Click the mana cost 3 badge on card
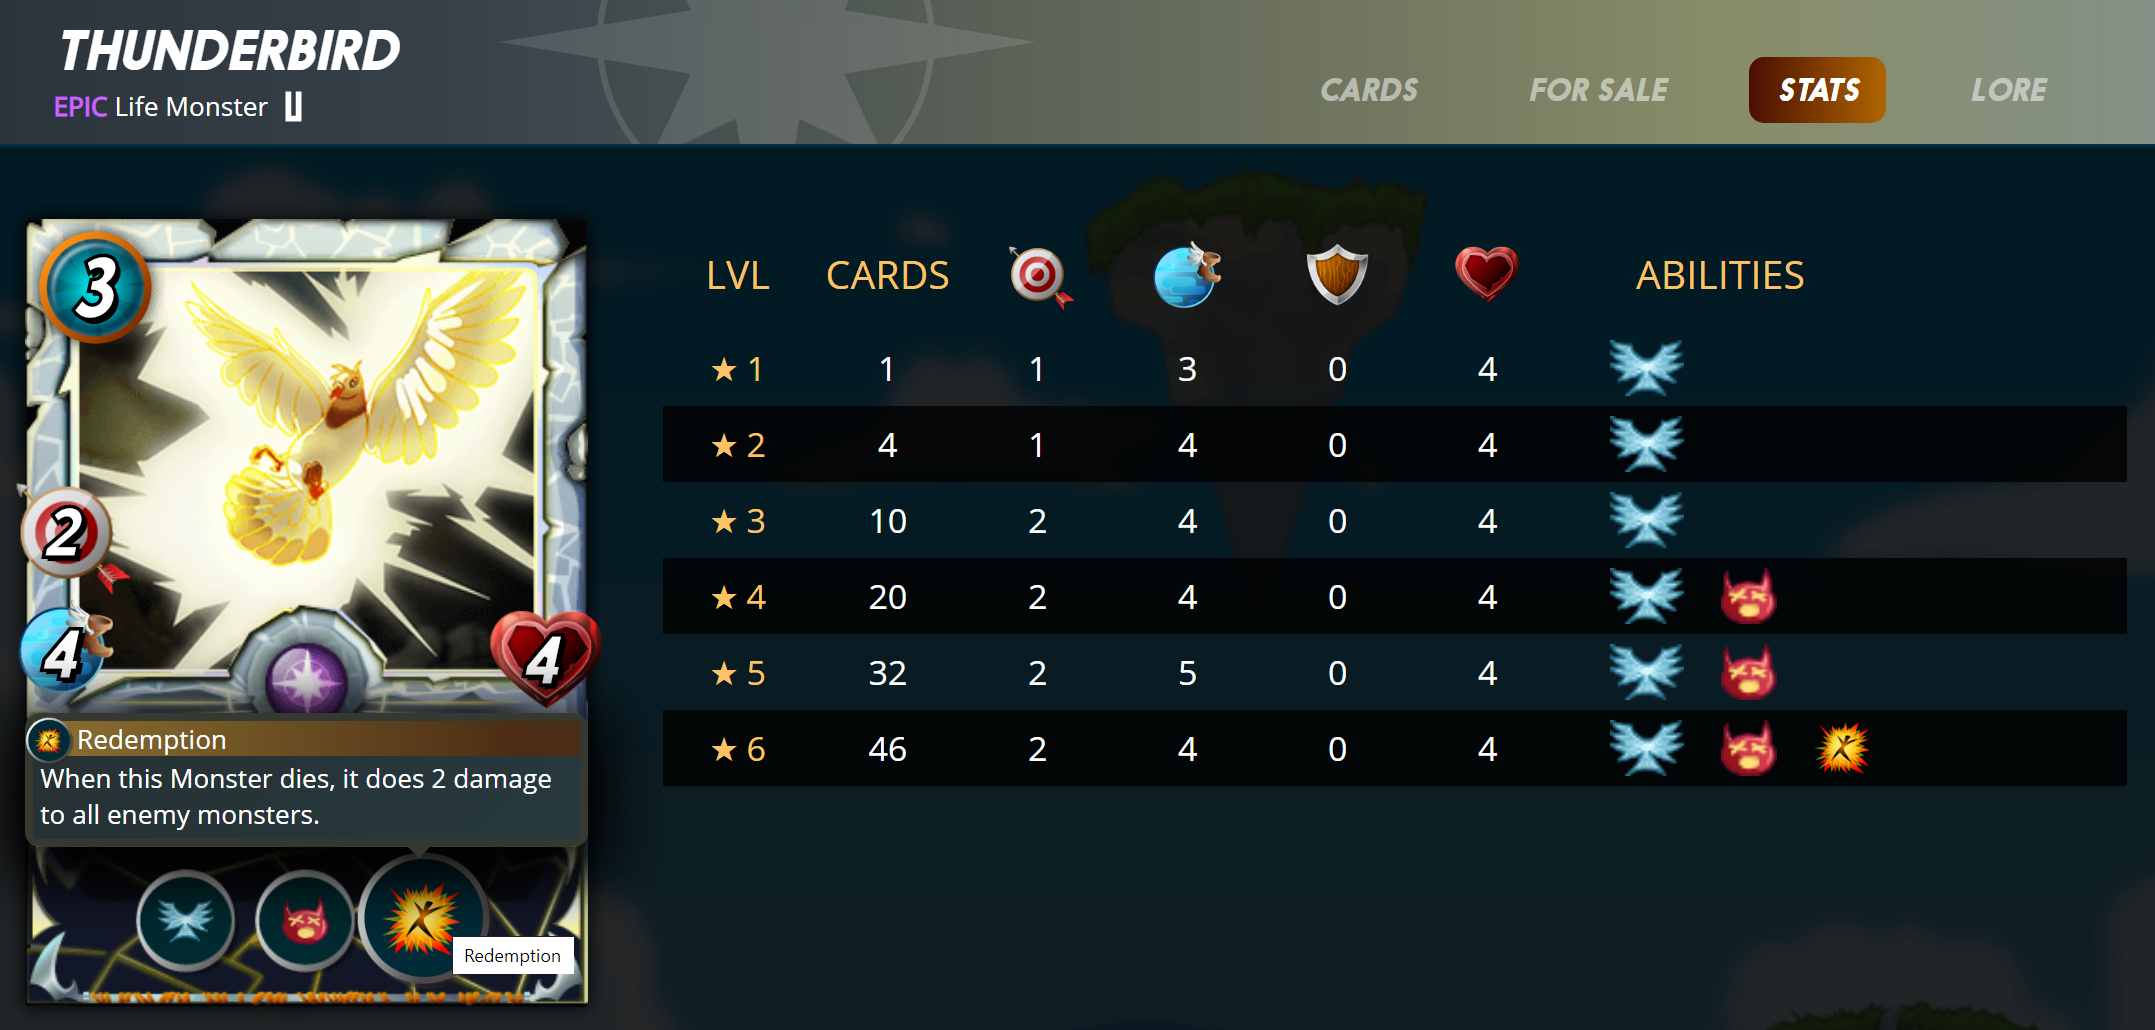Viewport: 2155px width, 1030px height. 96,287
